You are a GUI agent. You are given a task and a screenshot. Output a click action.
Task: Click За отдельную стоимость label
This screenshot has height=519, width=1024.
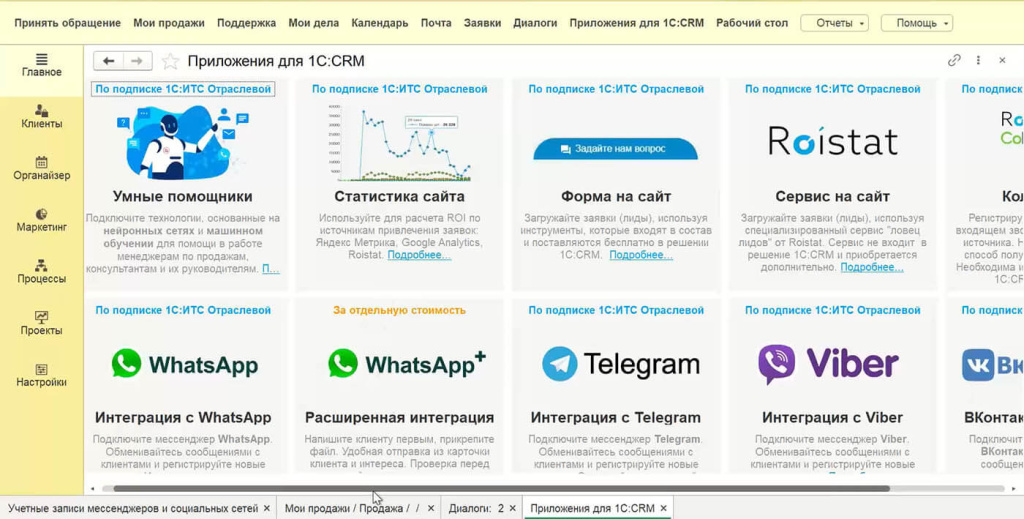point(399,310)
